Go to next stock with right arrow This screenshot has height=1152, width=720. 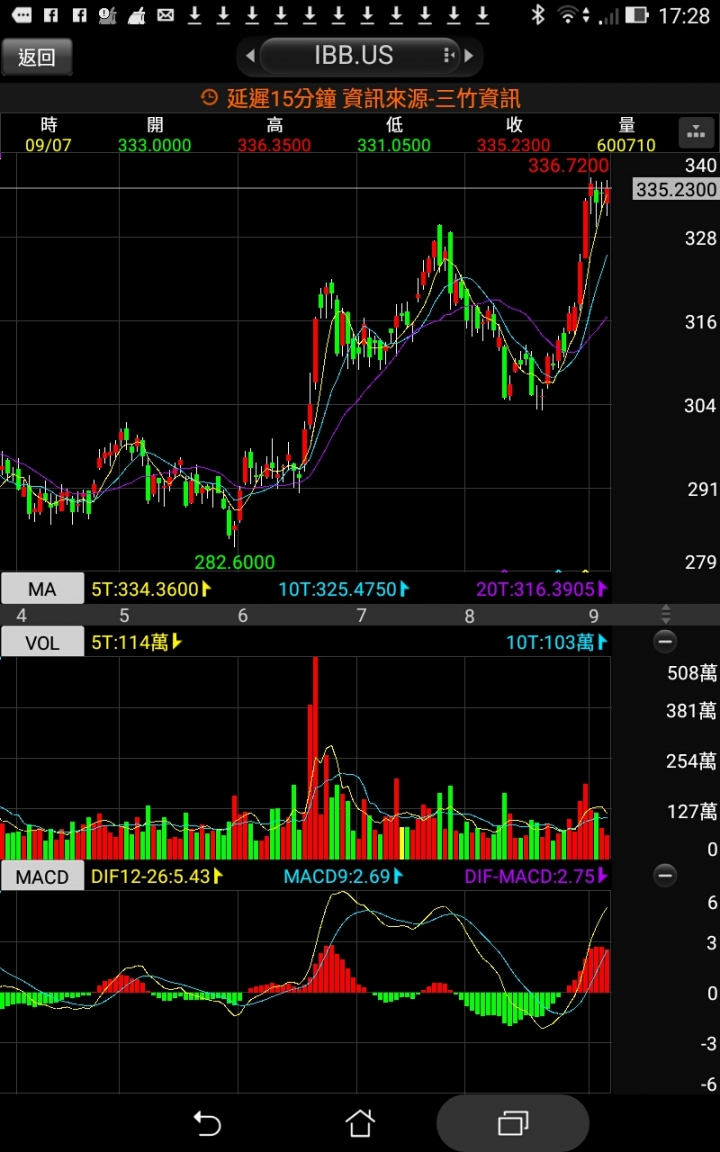(469, 56)
